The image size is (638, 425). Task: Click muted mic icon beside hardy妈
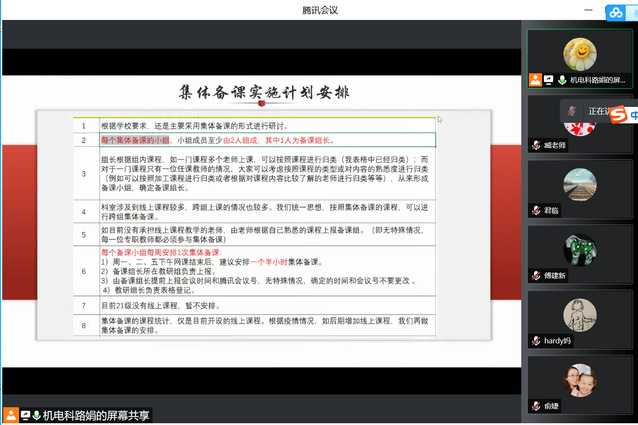pos(536,340)
